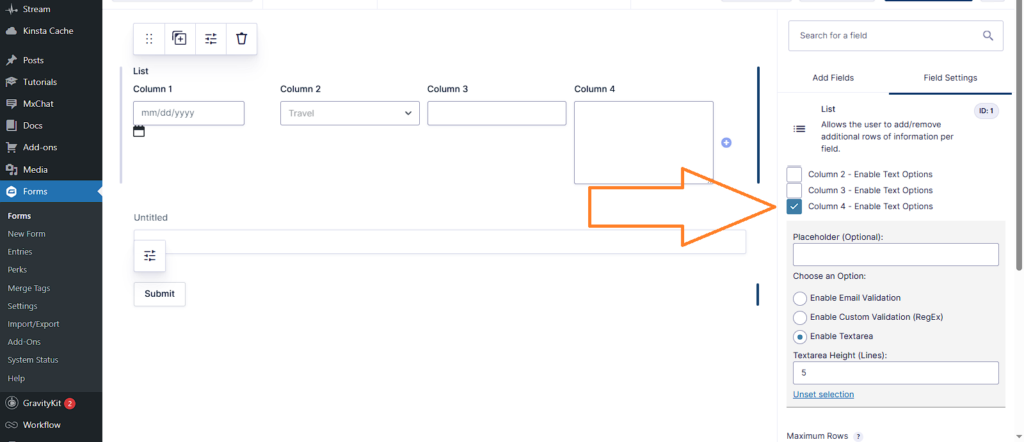This screenshot has height=442, width=1024.
Task: Click the Posts pin icon
Action: point(11,60)
